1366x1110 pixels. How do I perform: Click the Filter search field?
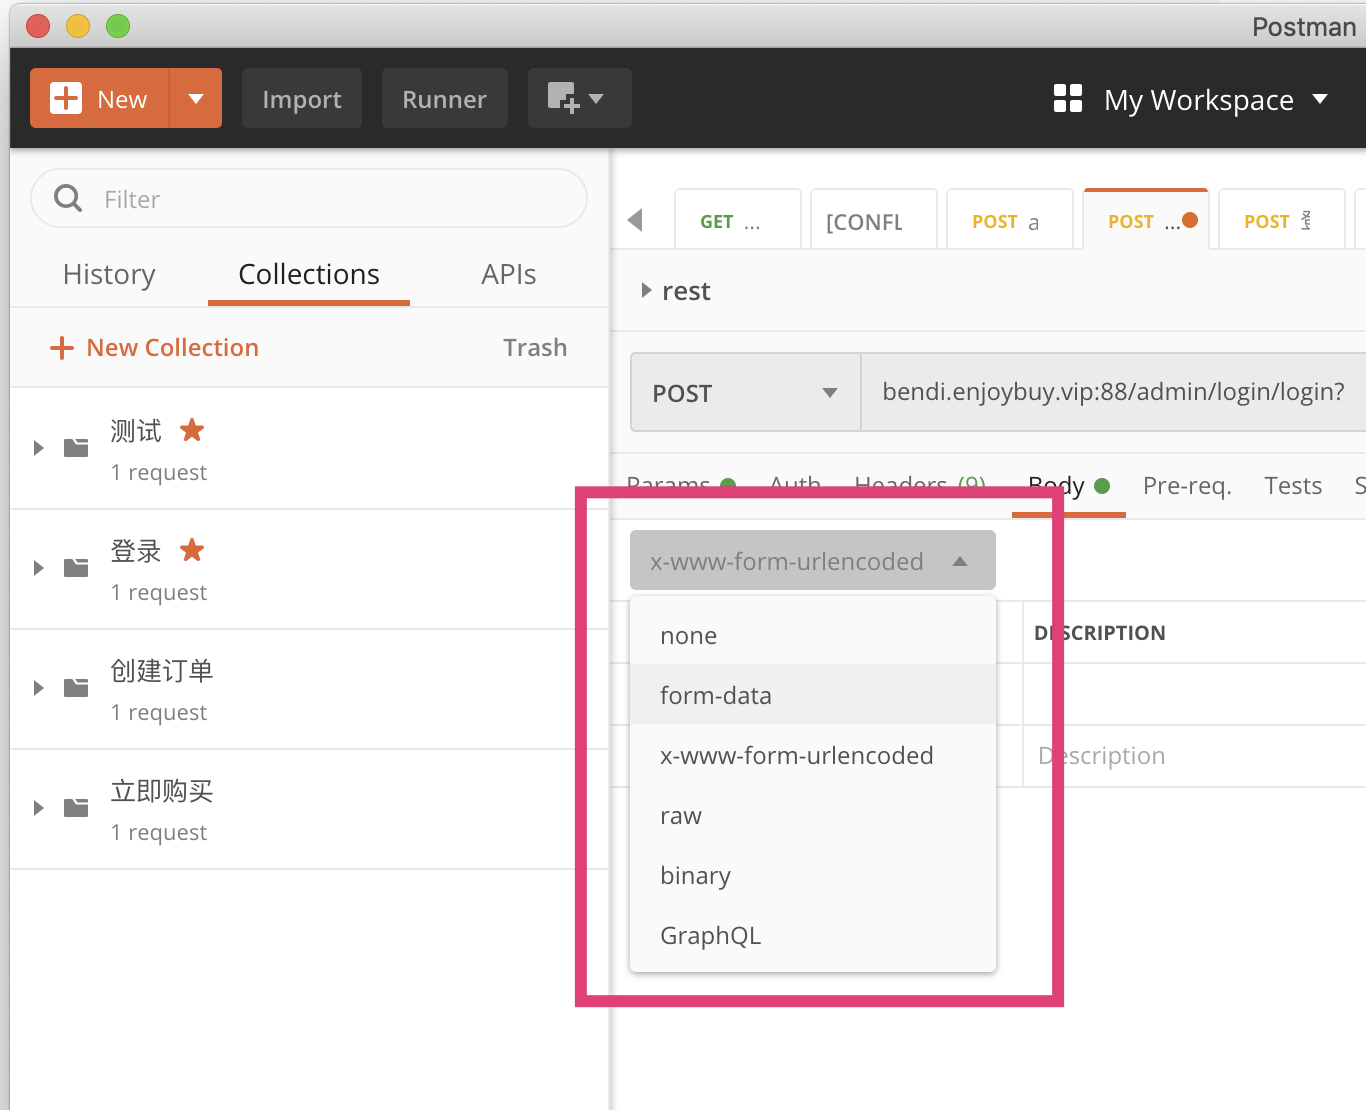tap(309, 198)
